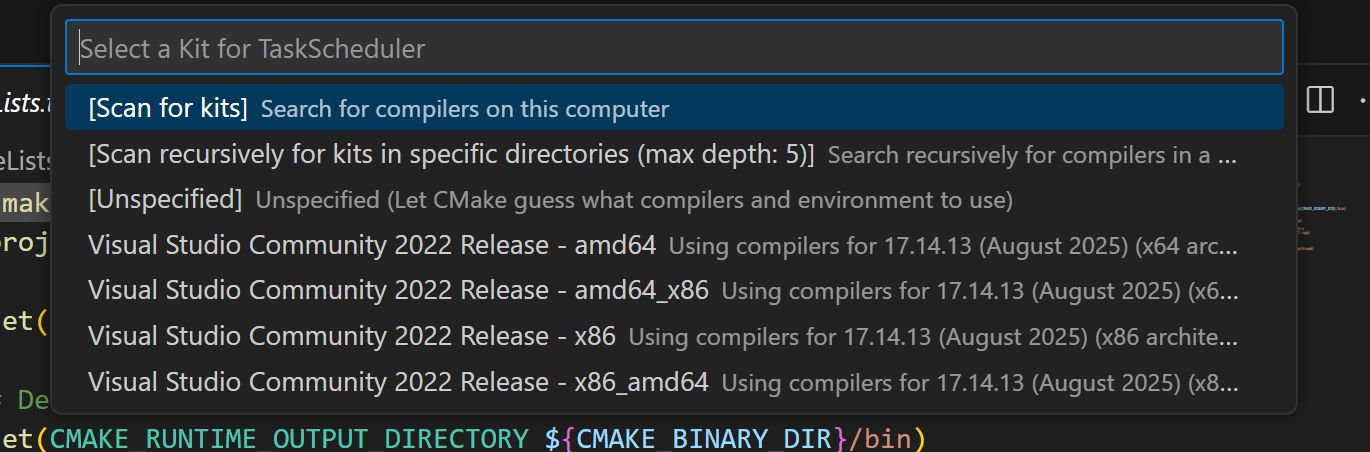This screenshot has height=452, width=1370.
Task: Switch to the partially visible Lists.txt tab
Action: [x=25, y=103]
